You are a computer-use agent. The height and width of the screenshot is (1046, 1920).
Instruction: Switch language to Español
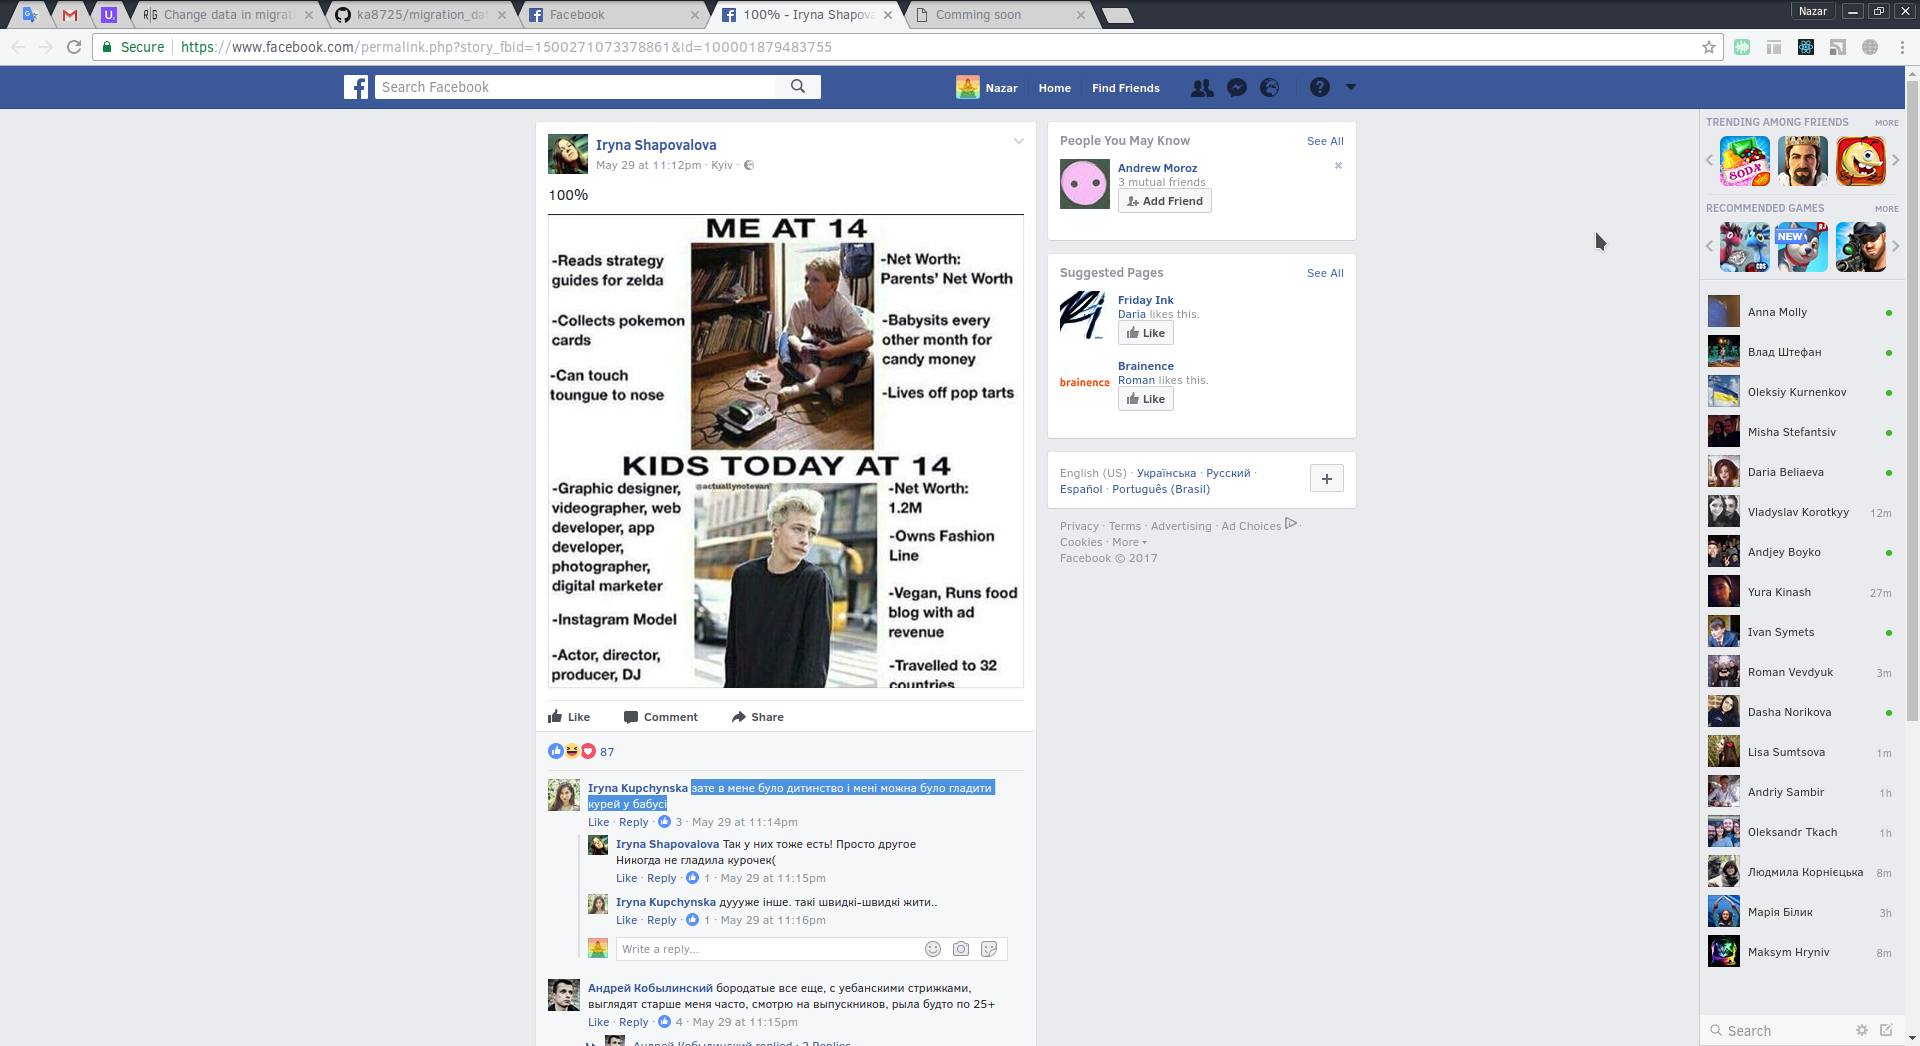(x=1081, y=489)
